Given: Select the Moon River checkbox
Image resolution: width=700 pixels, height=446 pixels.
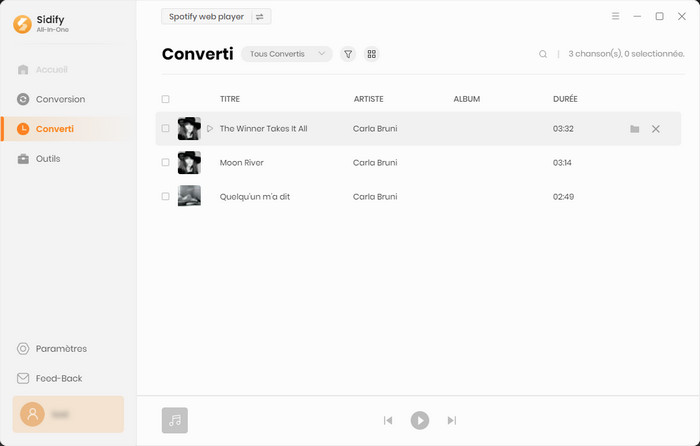Looking at the screenshot, I should [x=166, y=162].
